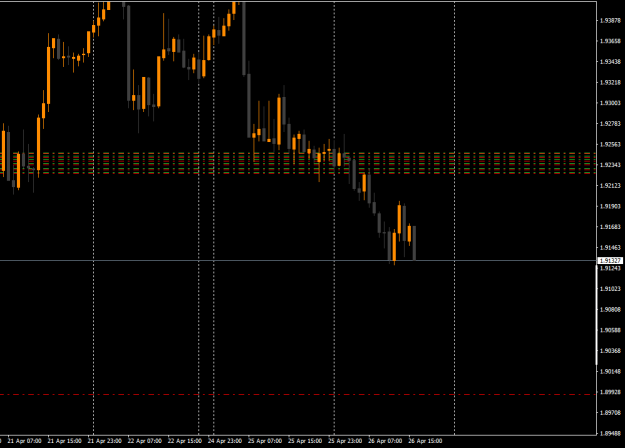Click the 1.89488 price axis label
The image size is (625, 448).
click(610, 434)
